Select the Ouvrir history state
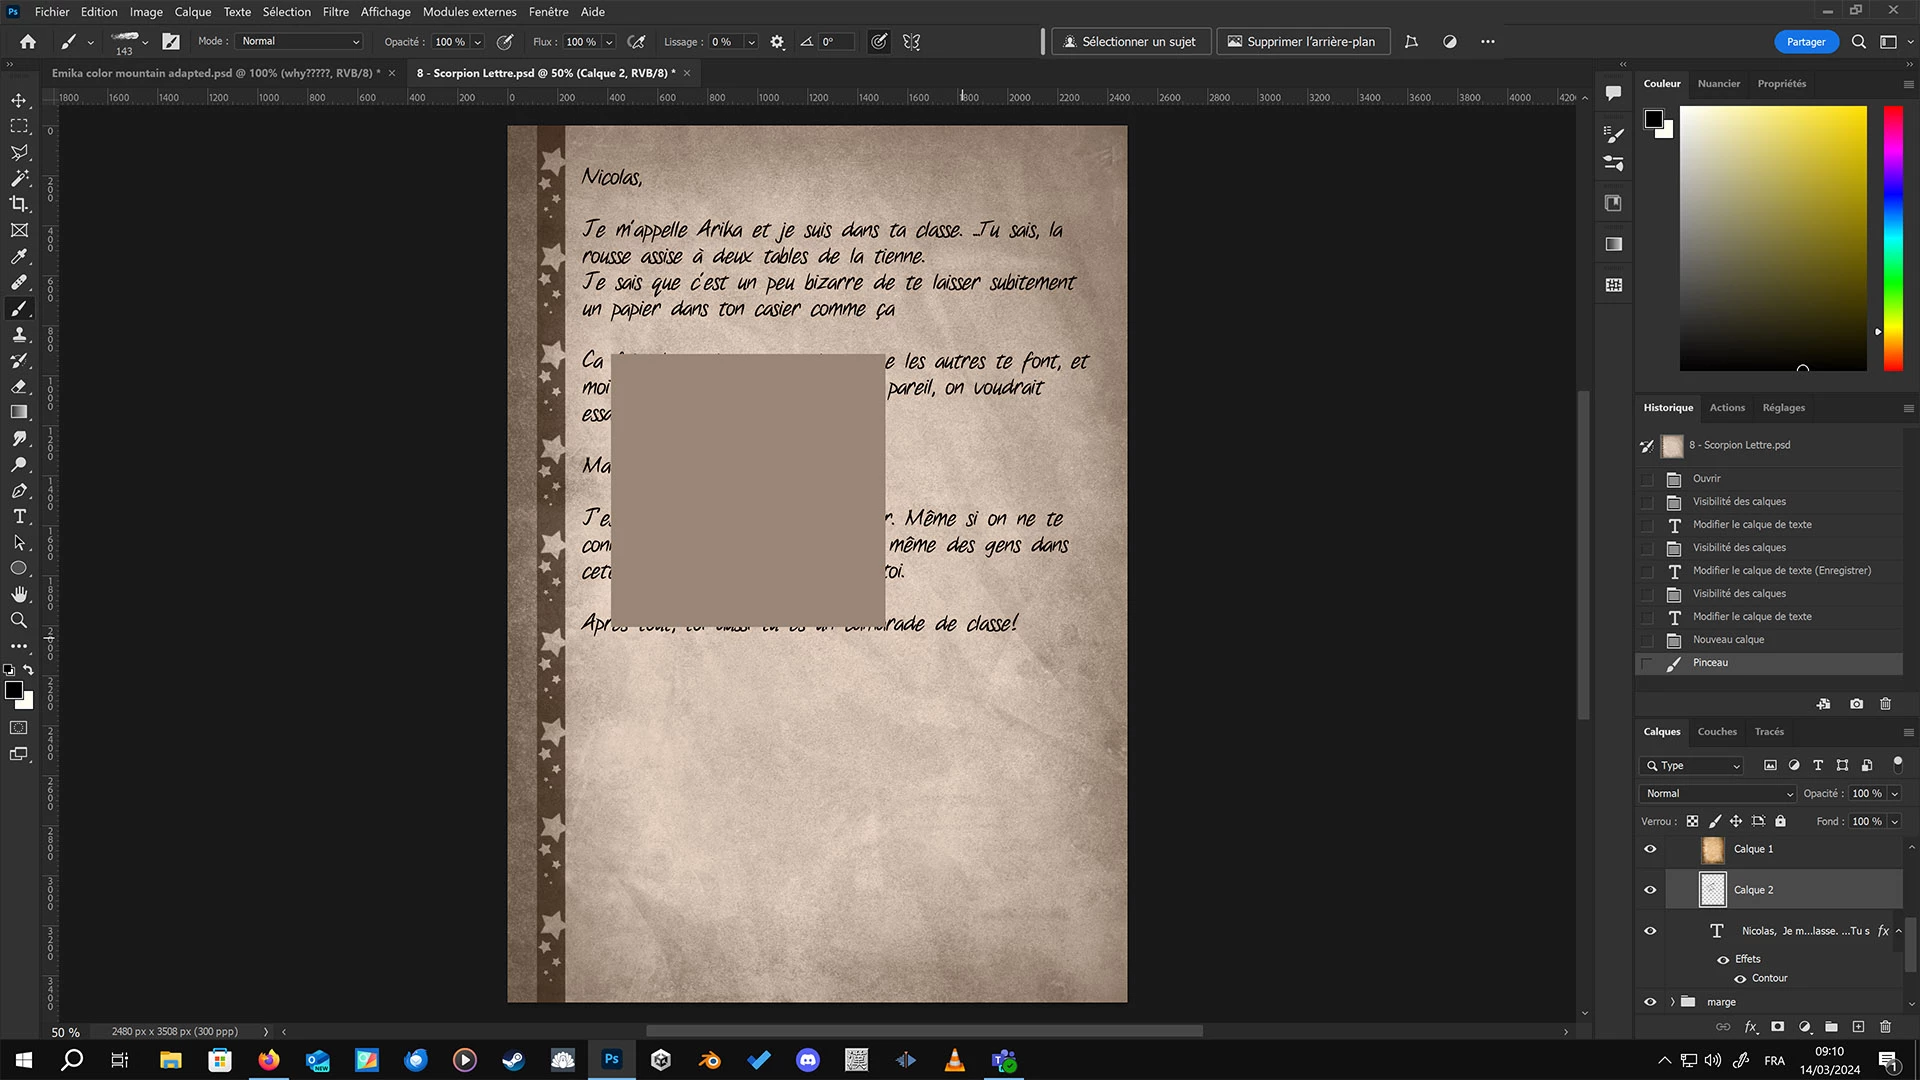This screenshot has height=1080, width=1920. (x=1706, y=478)
